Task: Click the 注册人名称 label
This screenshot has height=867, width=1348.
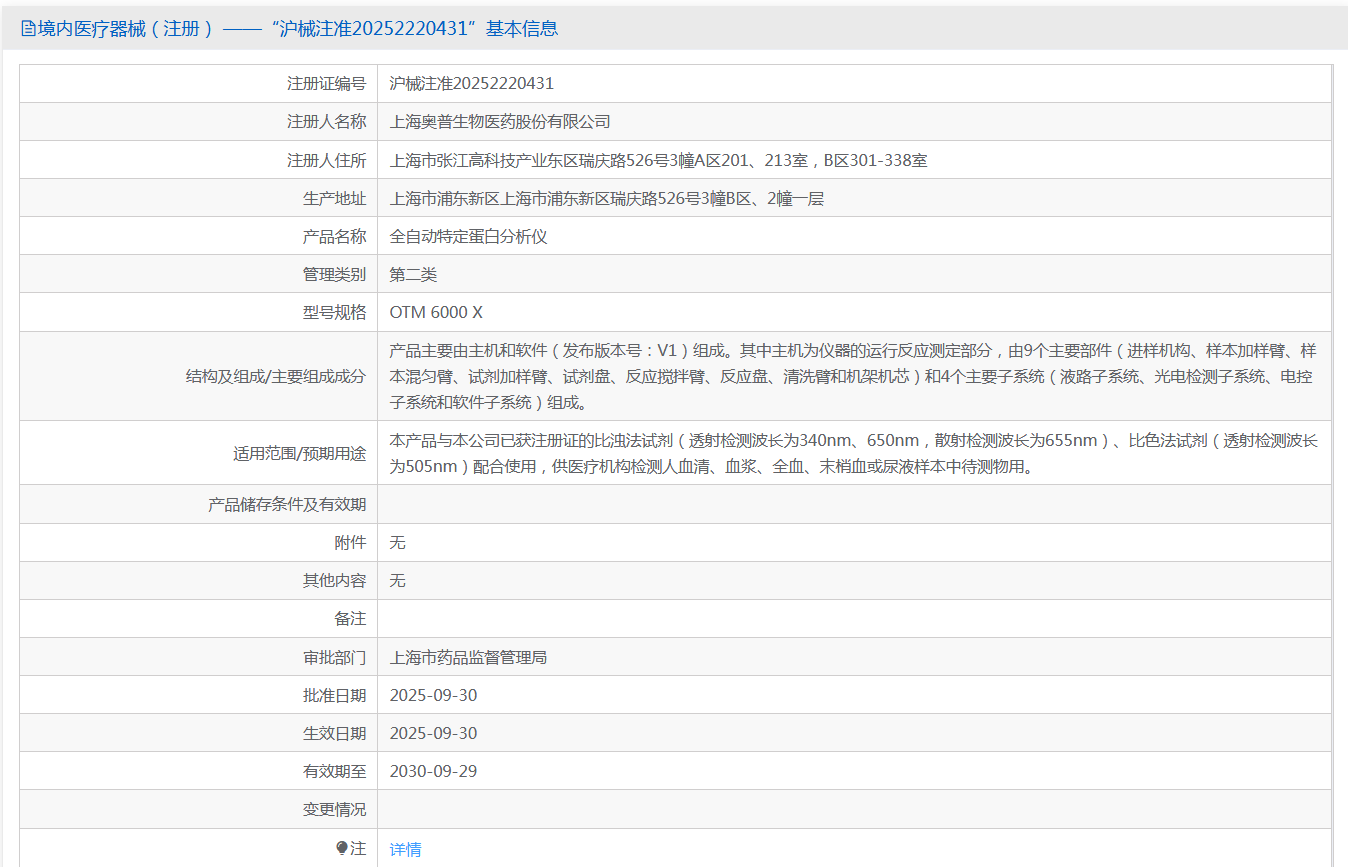Action: 326,122
